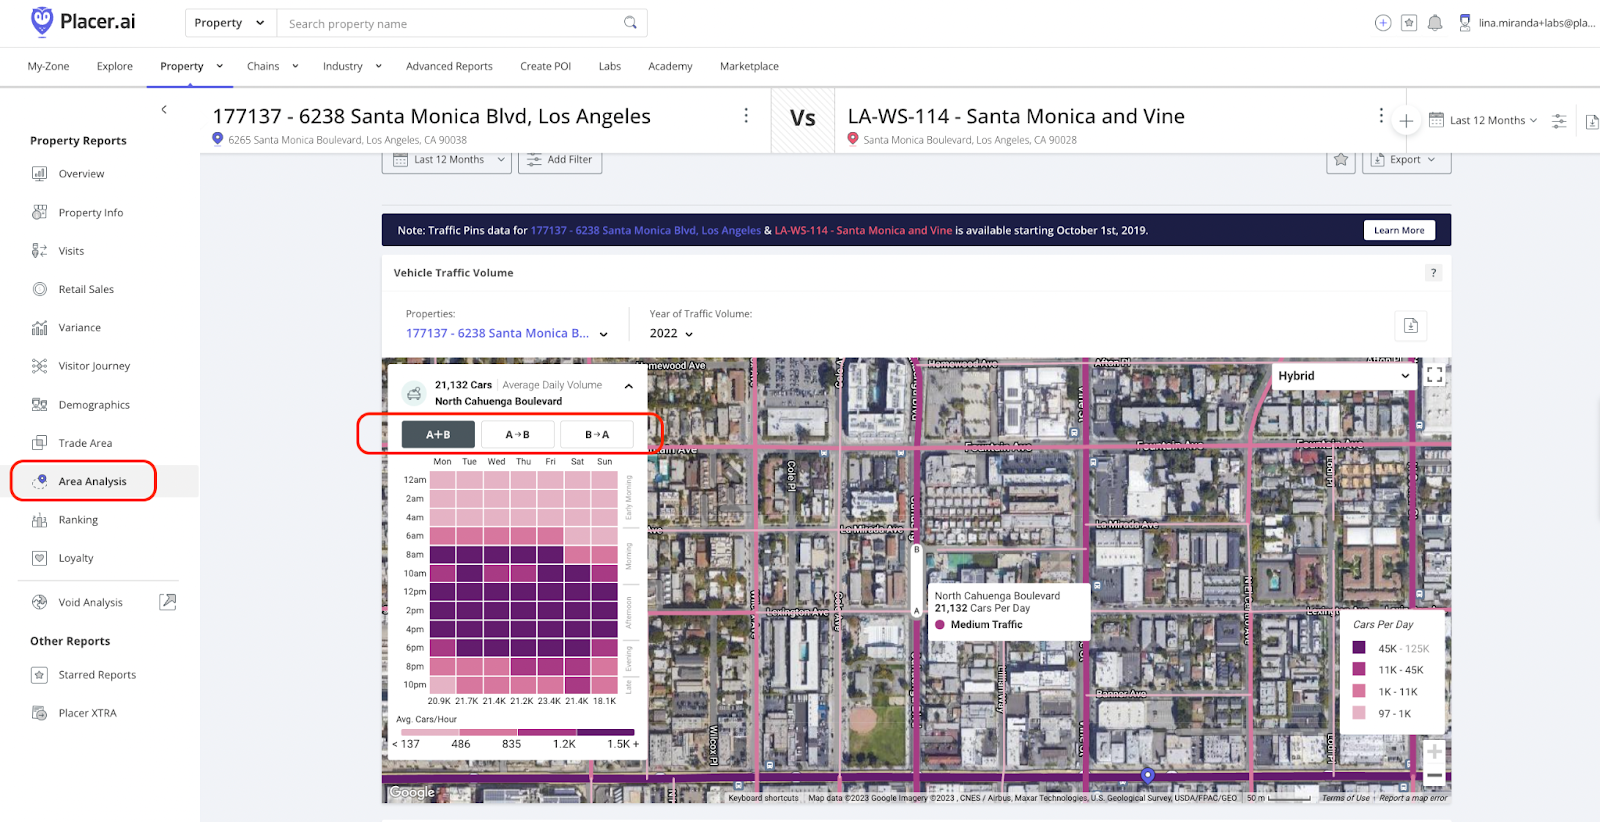Open help for Vehicle Traffic Volume
The image size is (1600, 822).
pyautogui.click(x=1433, y=273)
